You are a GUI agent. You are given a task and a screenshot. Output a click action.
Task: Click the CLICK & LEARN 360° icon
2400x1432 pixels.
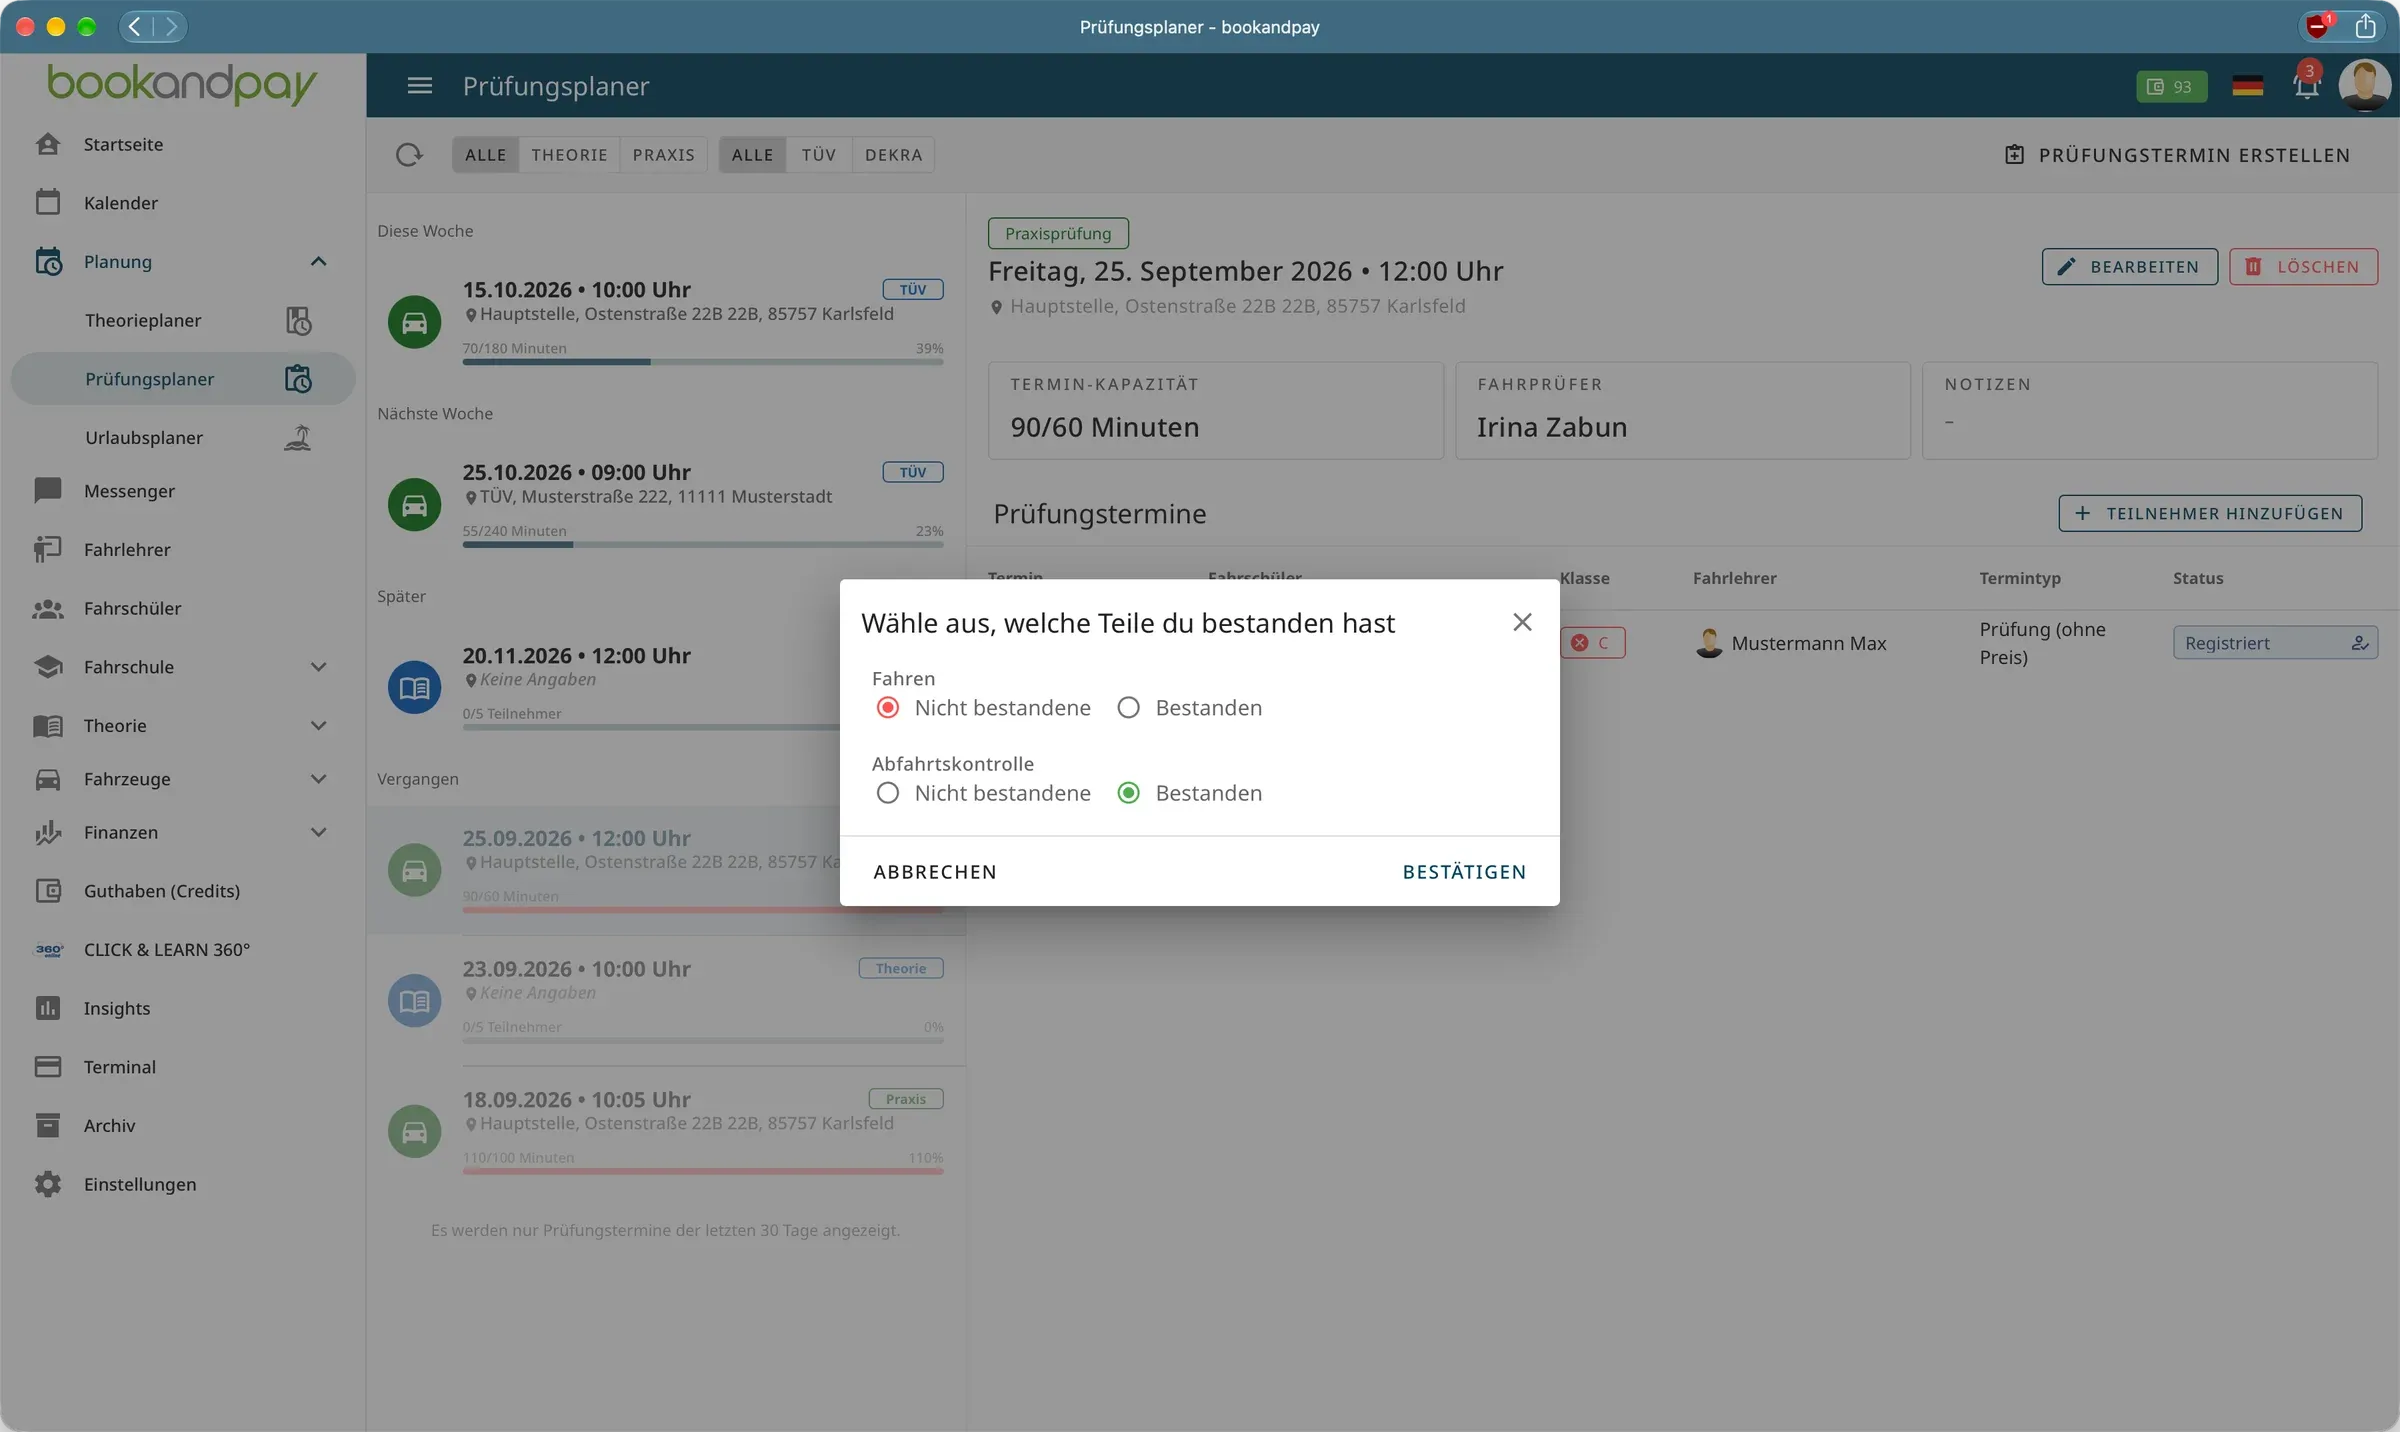tap(48, 950)
